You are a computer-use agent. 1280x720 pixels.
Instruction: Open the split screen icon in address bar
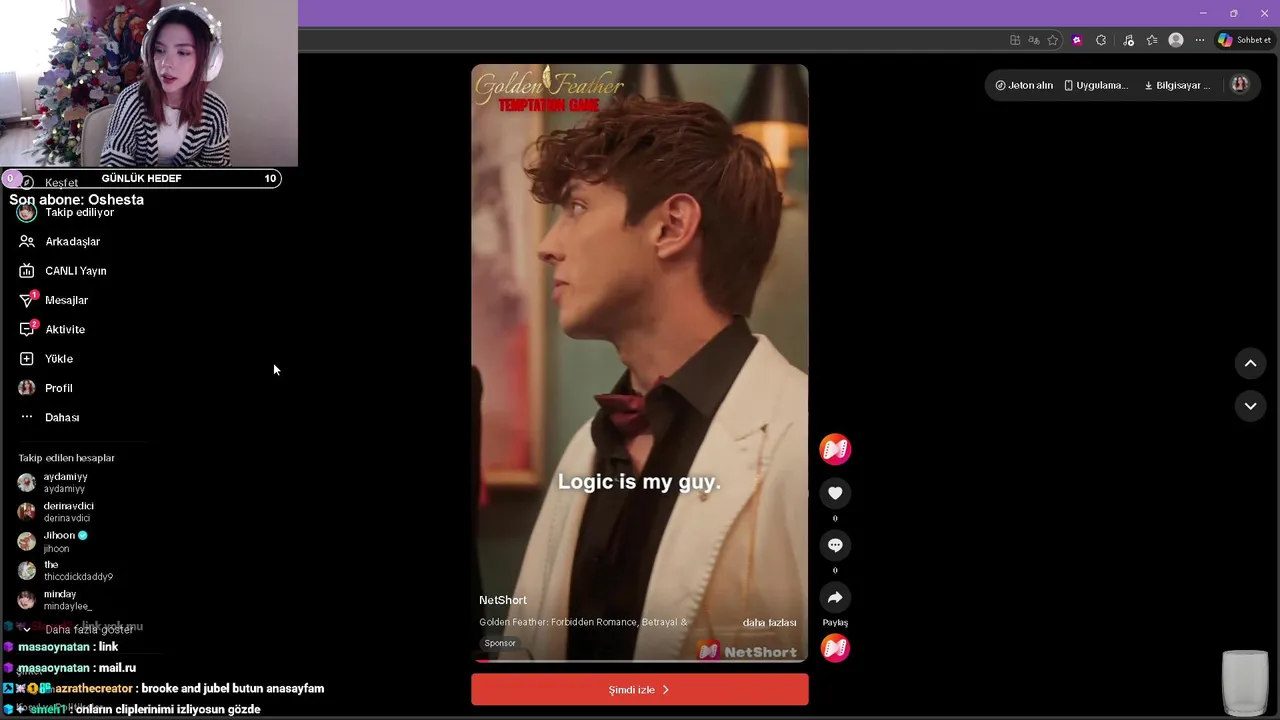pos(1015,40)
